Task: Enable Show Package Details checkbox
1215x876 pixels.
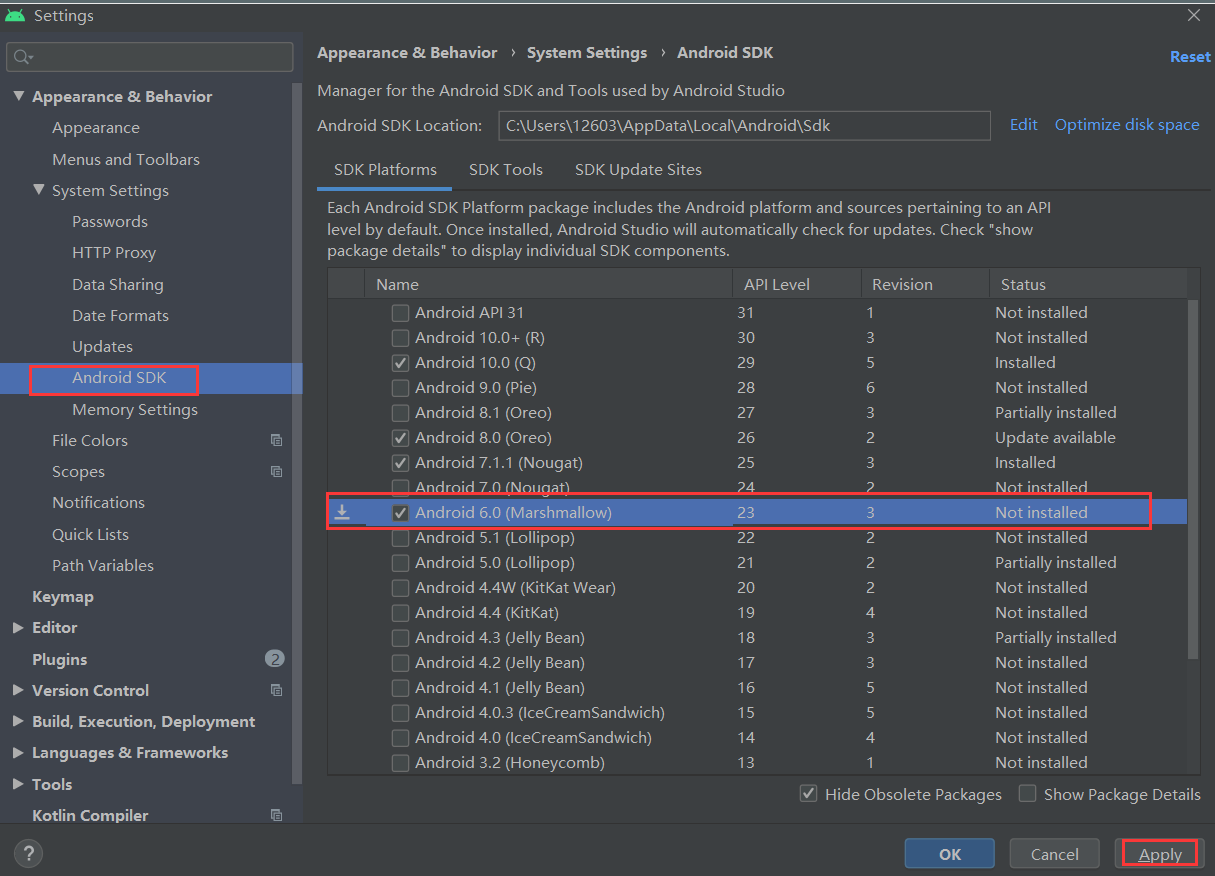Action: click(x=1027, y=794)
